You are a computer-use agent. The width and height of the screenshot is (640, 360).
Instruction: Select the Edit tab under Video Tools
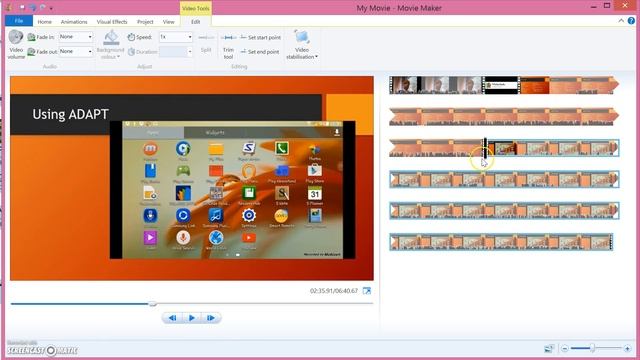196,22
